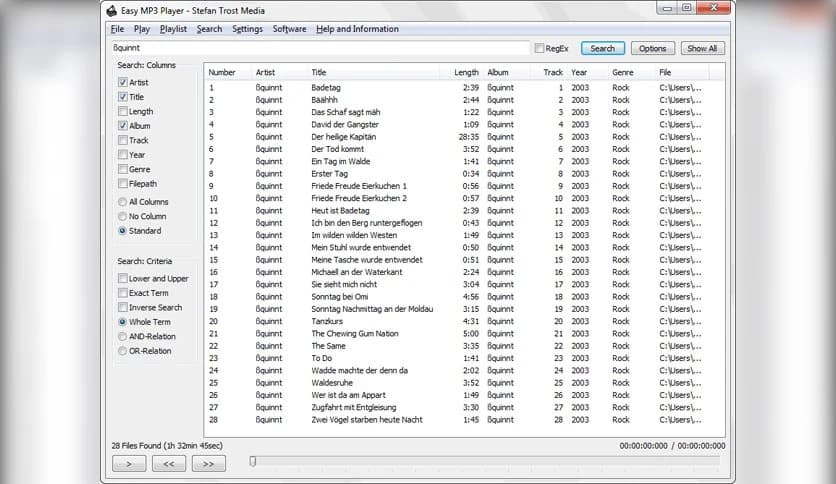Select the track titled Badetag
This screenshot has width=836, height=484.
click(326, 87)
